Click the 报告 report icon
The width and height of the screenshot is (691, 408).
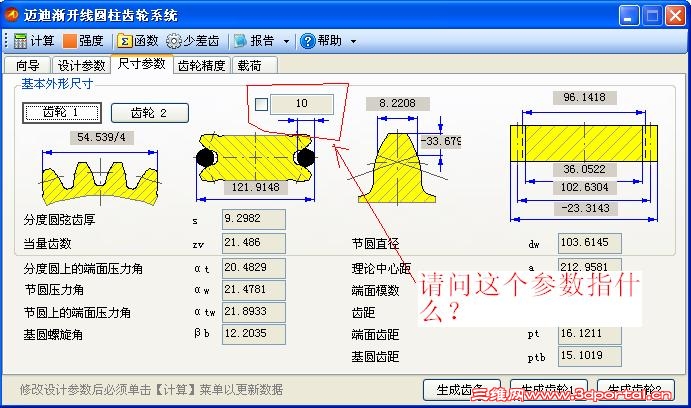pyautogui.click(x=240, y=41)
